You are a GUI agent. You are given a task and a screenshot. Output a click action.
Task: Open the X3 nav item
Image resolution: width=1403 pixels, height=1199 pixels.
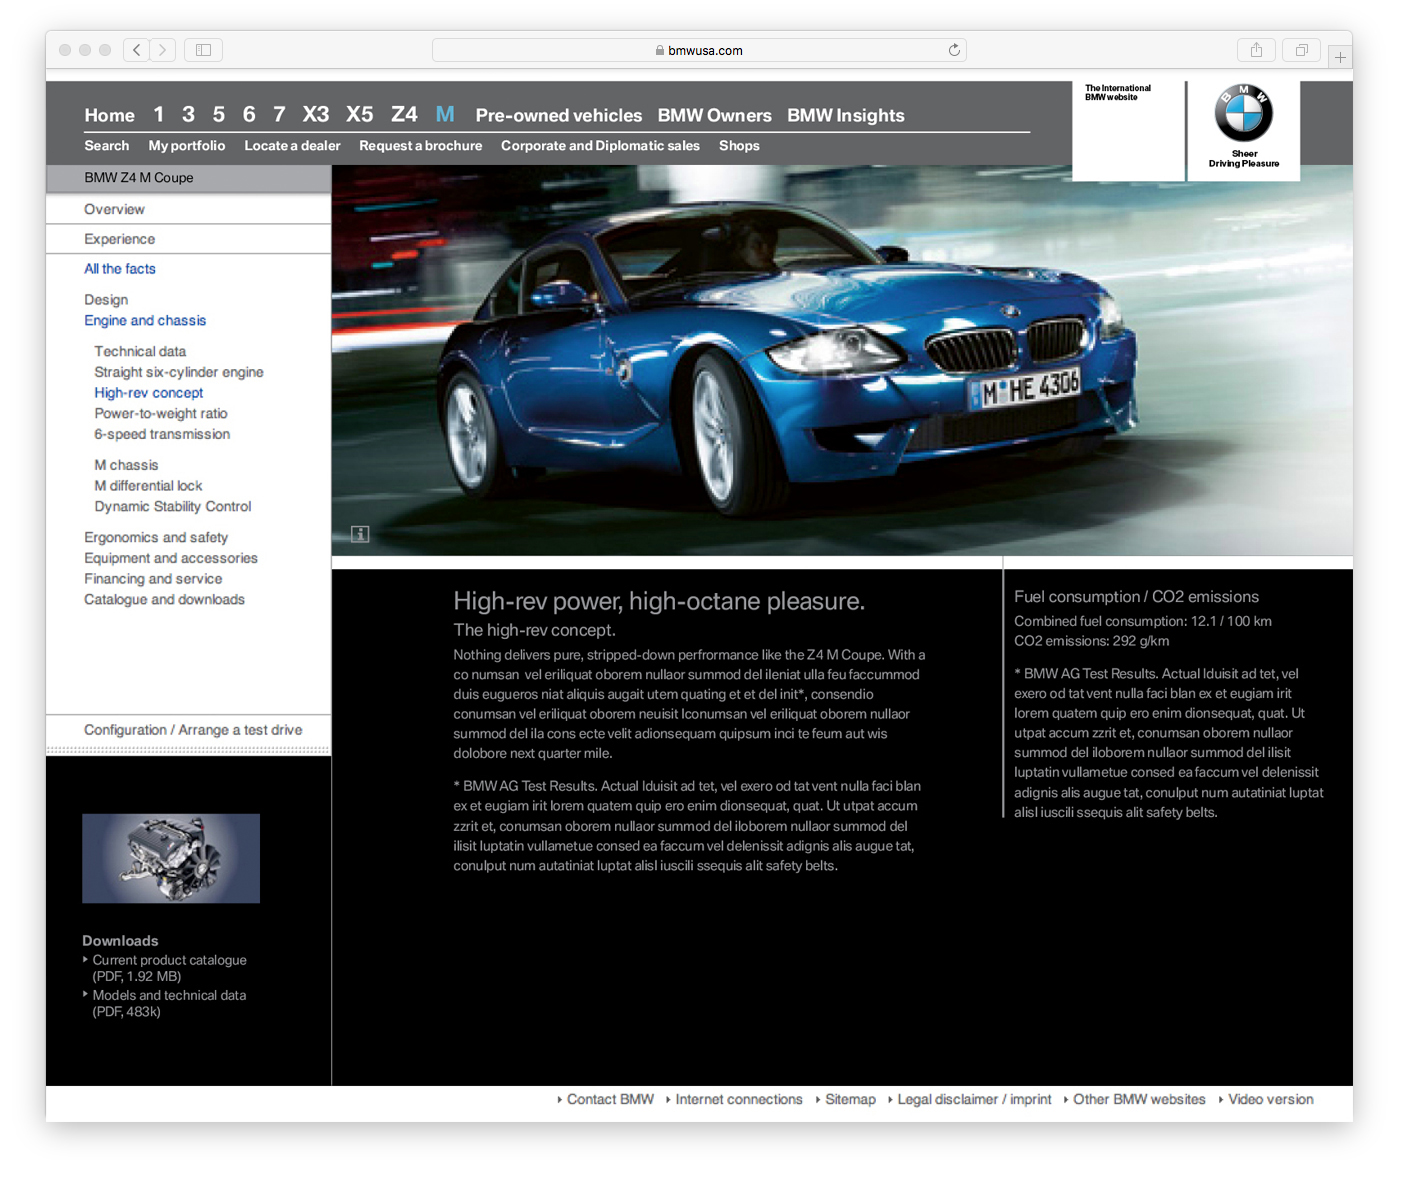coord(316,115)
